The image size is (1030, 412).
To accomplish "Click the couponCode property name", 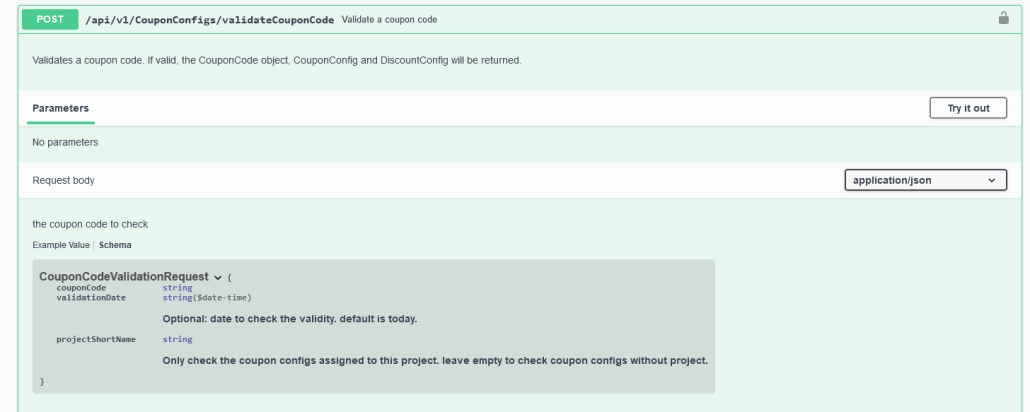I will (x=81, y=288).
